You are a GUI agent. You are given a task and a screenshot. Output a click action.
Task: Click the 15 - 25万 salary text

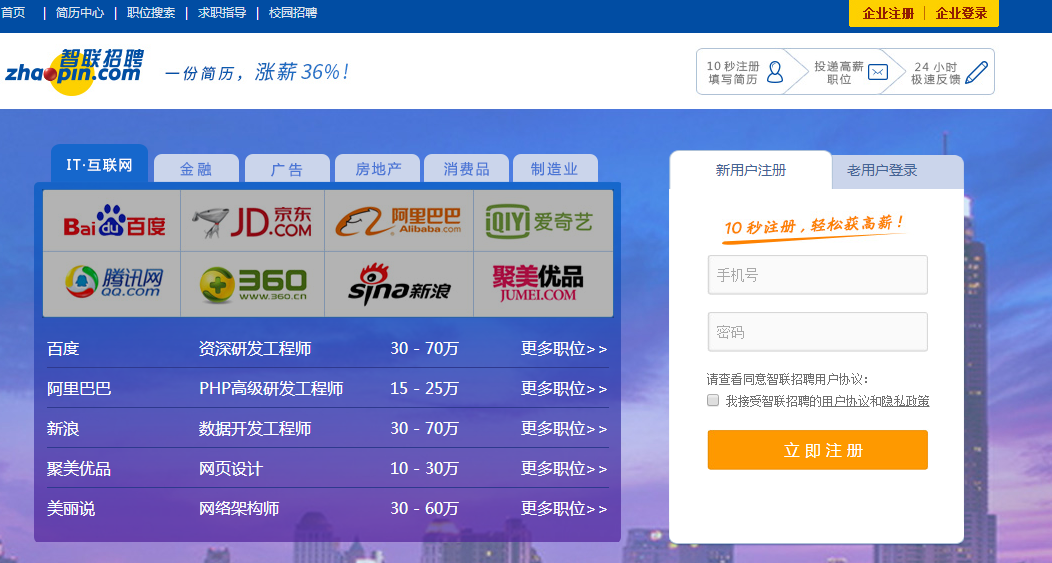click(424, 389)
